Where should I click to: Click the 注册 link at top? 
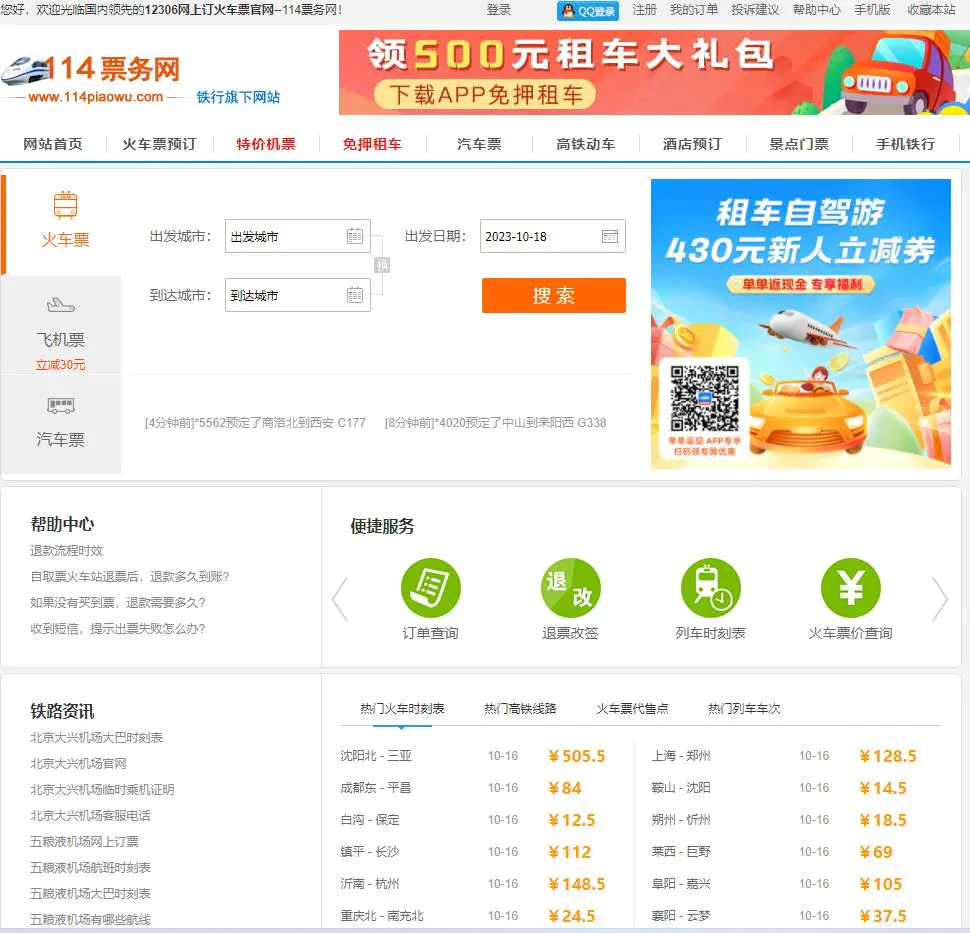click(x=644, y=10)
